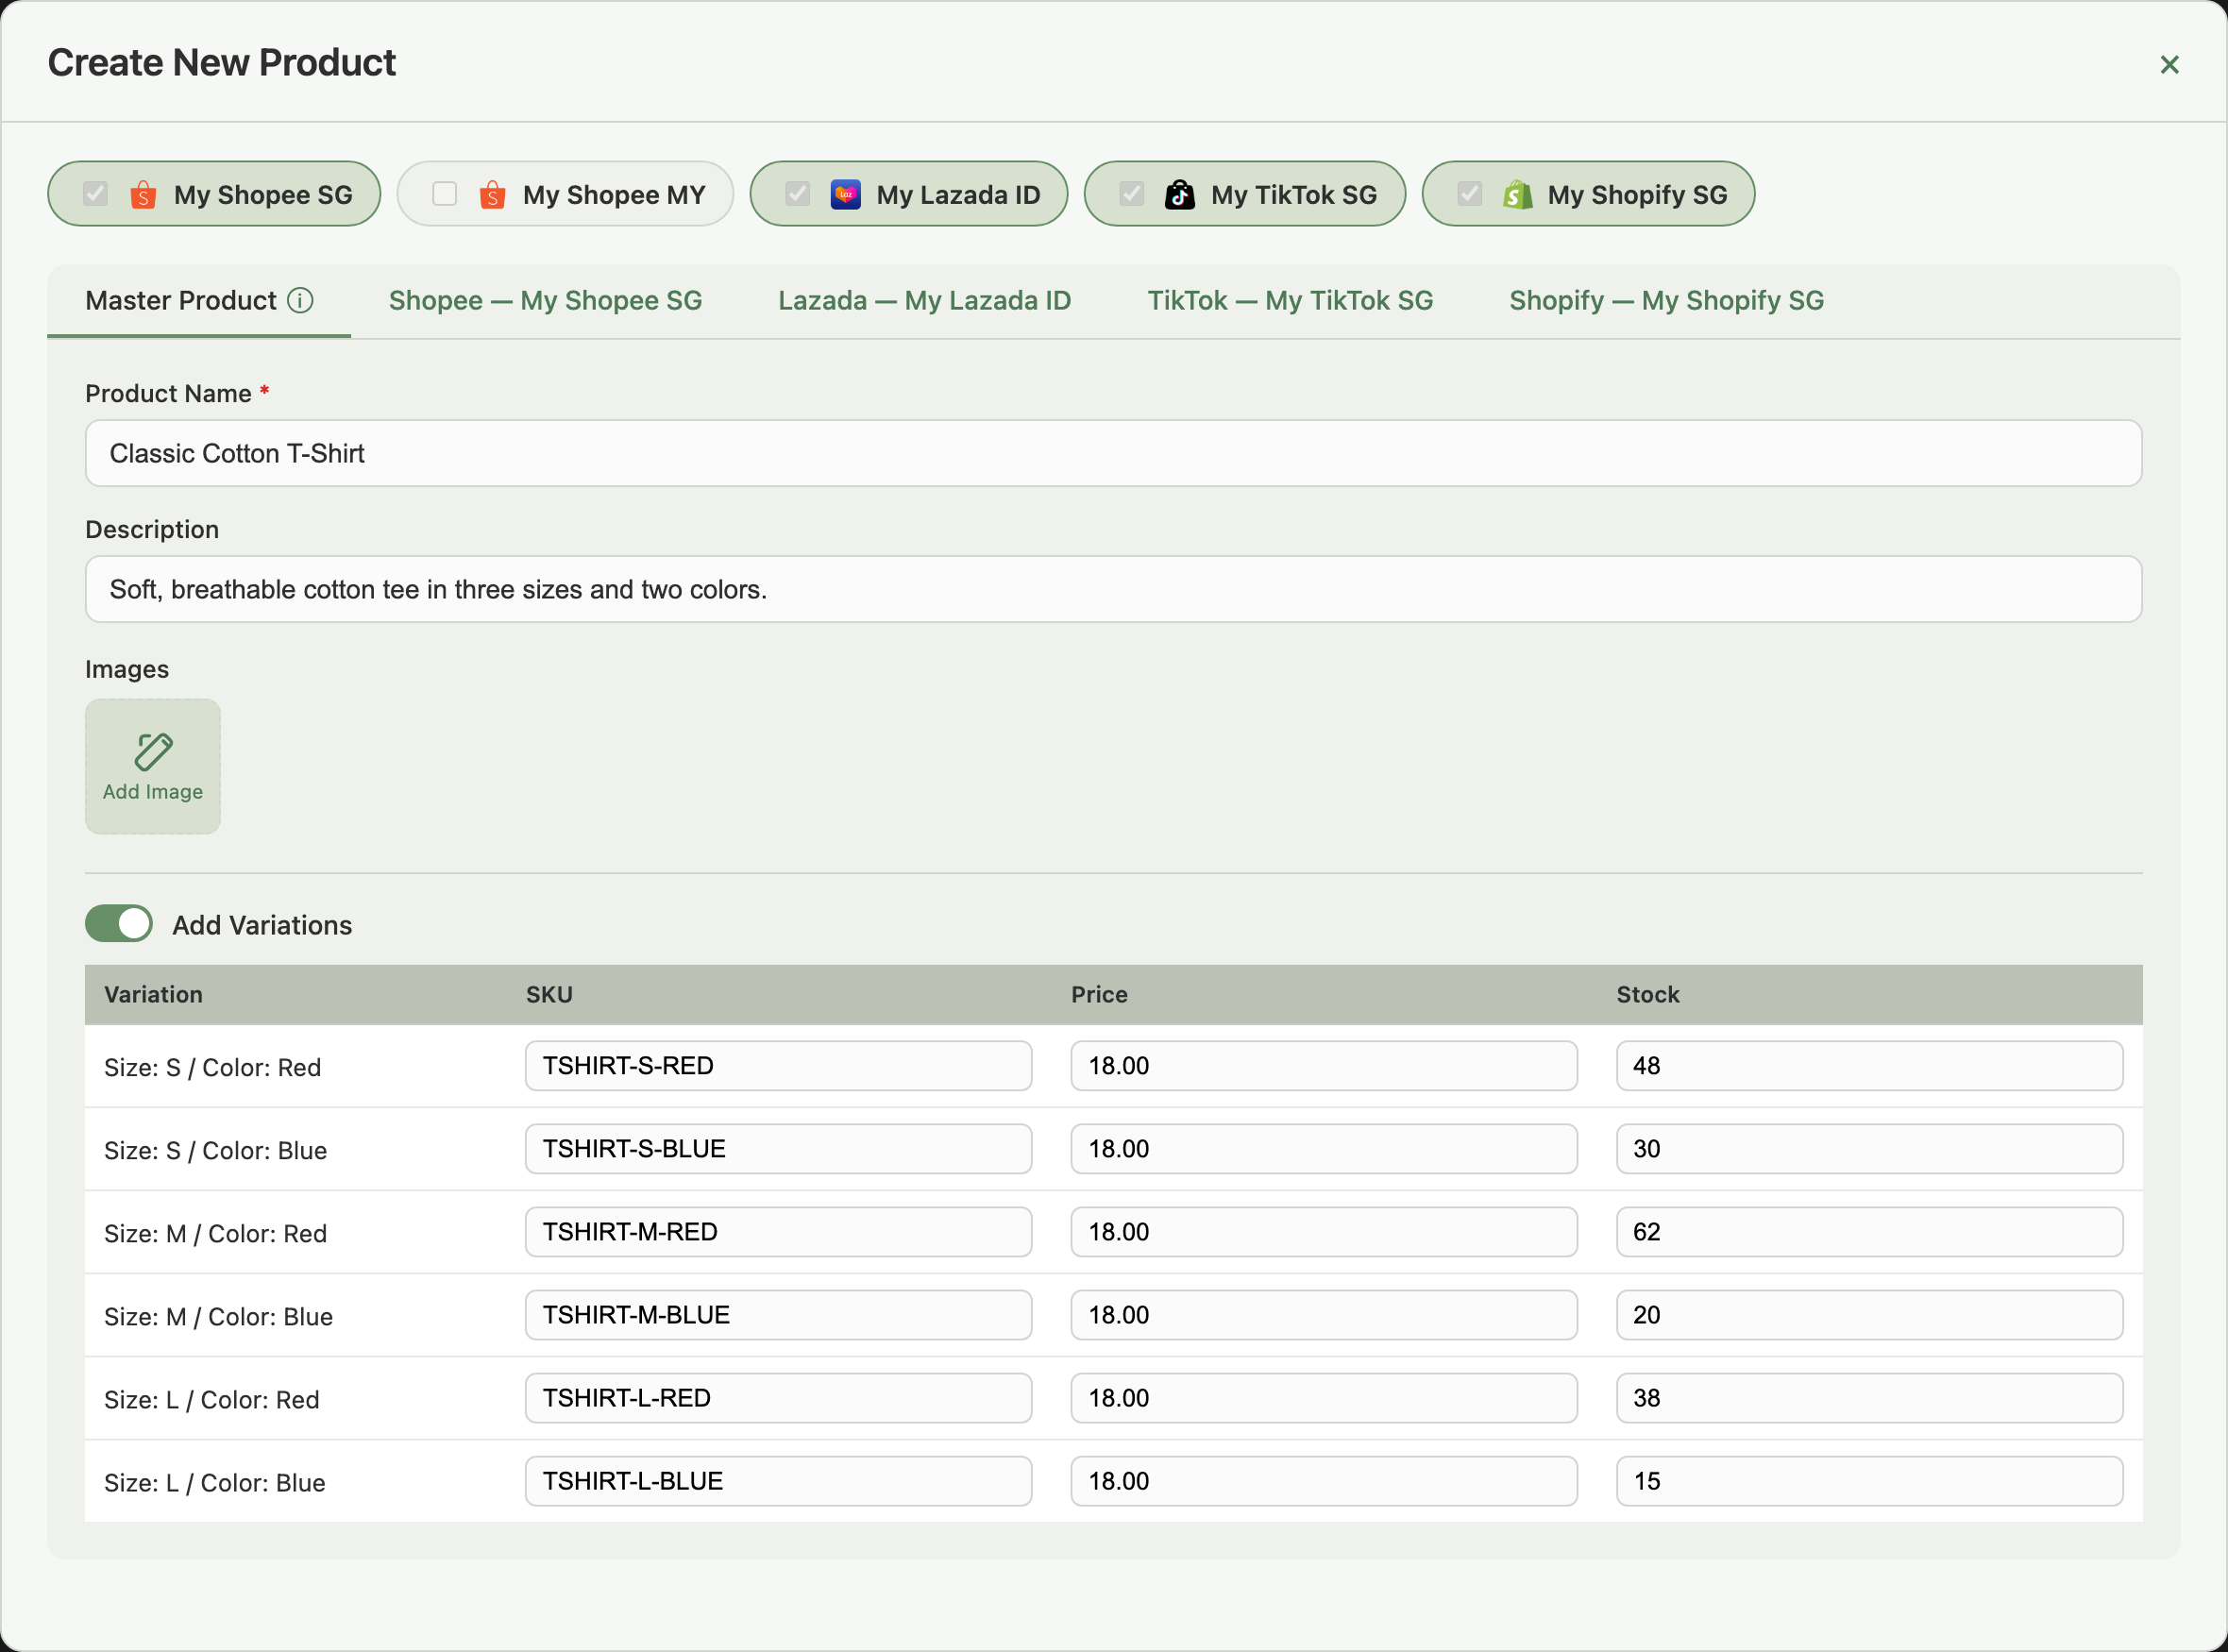Click the stock field showing 30
2228x1652 pixels.
(1869, 1149)
